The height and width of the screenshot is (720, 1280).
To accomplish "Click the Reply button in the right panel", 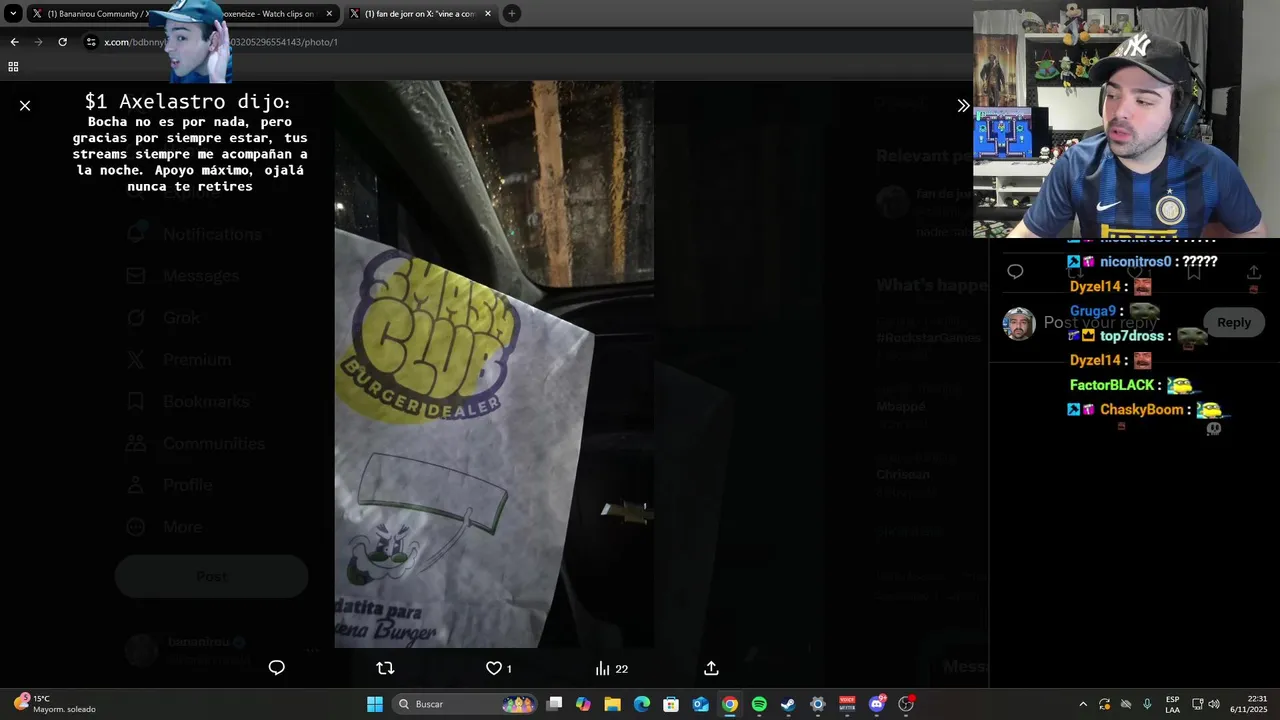I will (1233, 322).
